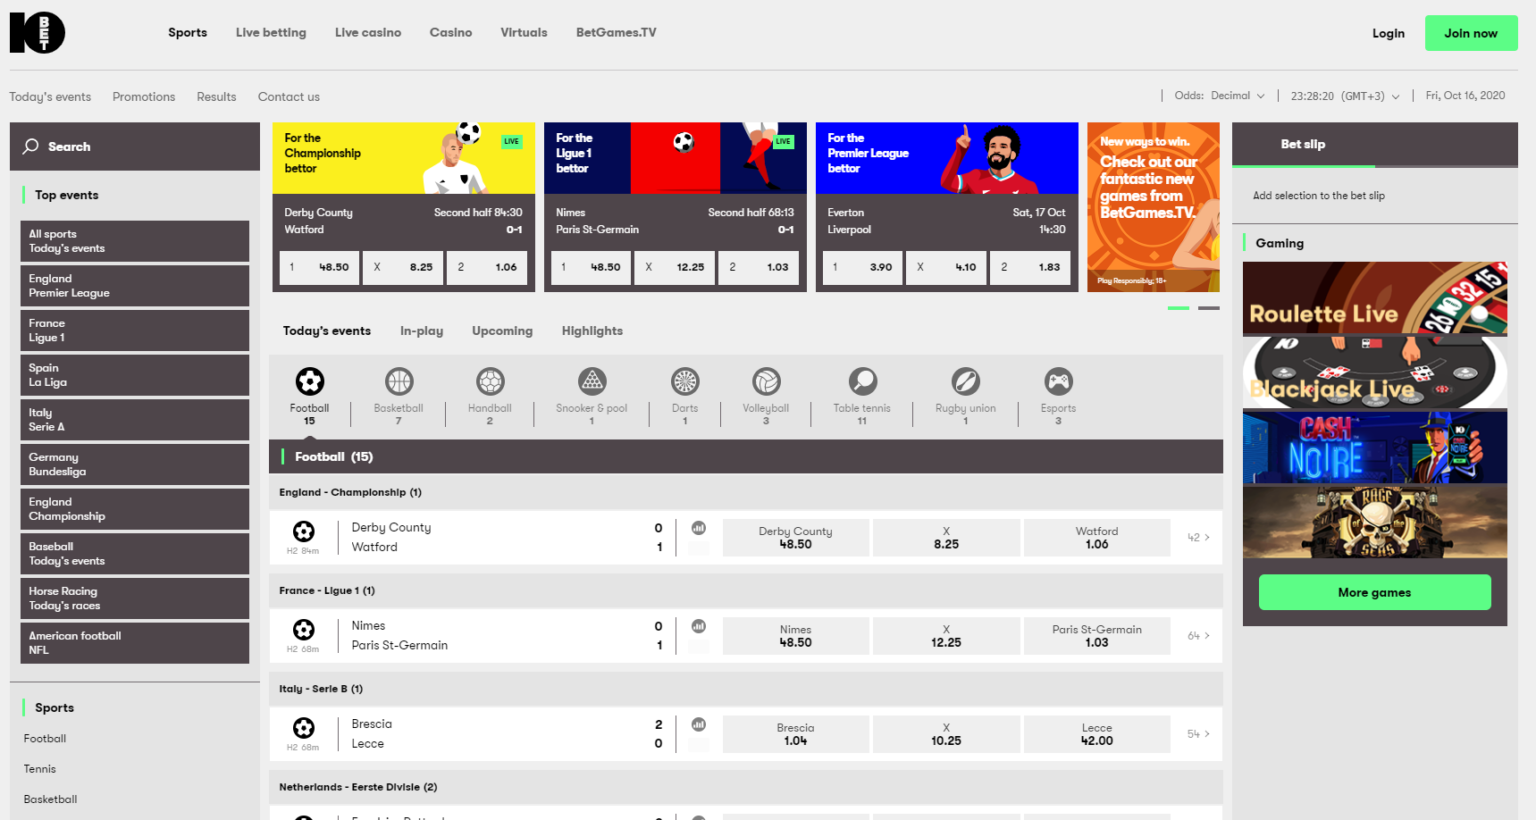Select Italy Serie A in top events
The height and width of the screenshot is (820, 1536).
point(135,420)
